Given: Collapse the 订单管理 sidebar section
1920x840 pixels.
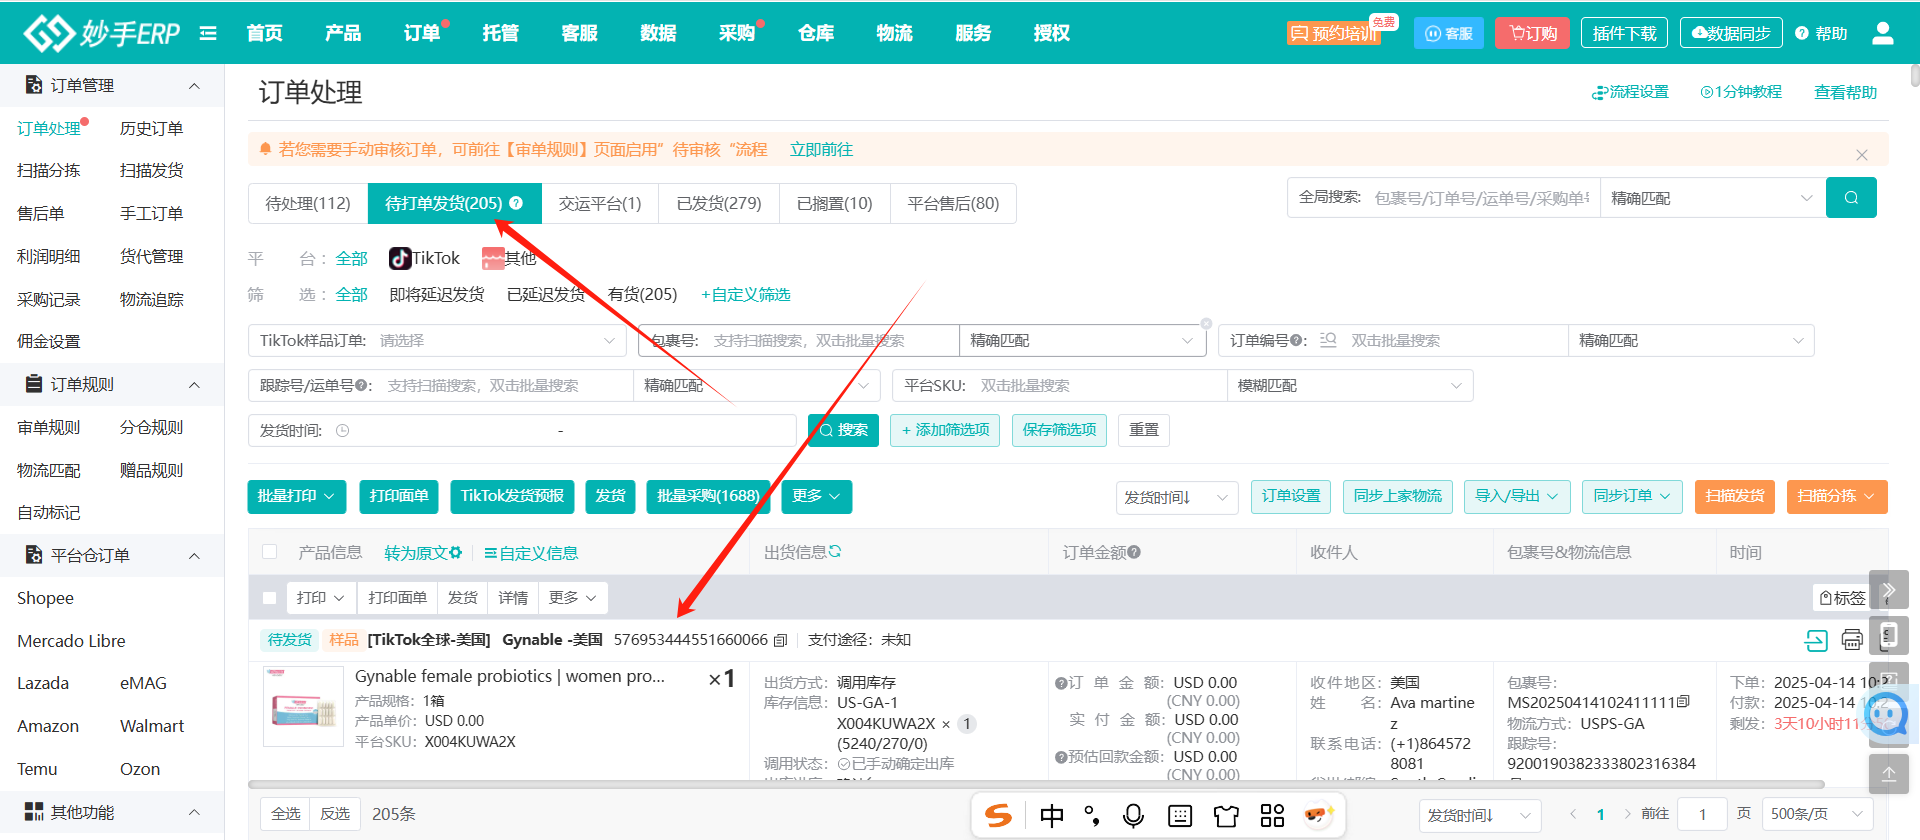Looking at the screenshot, I should coord(194,86).
